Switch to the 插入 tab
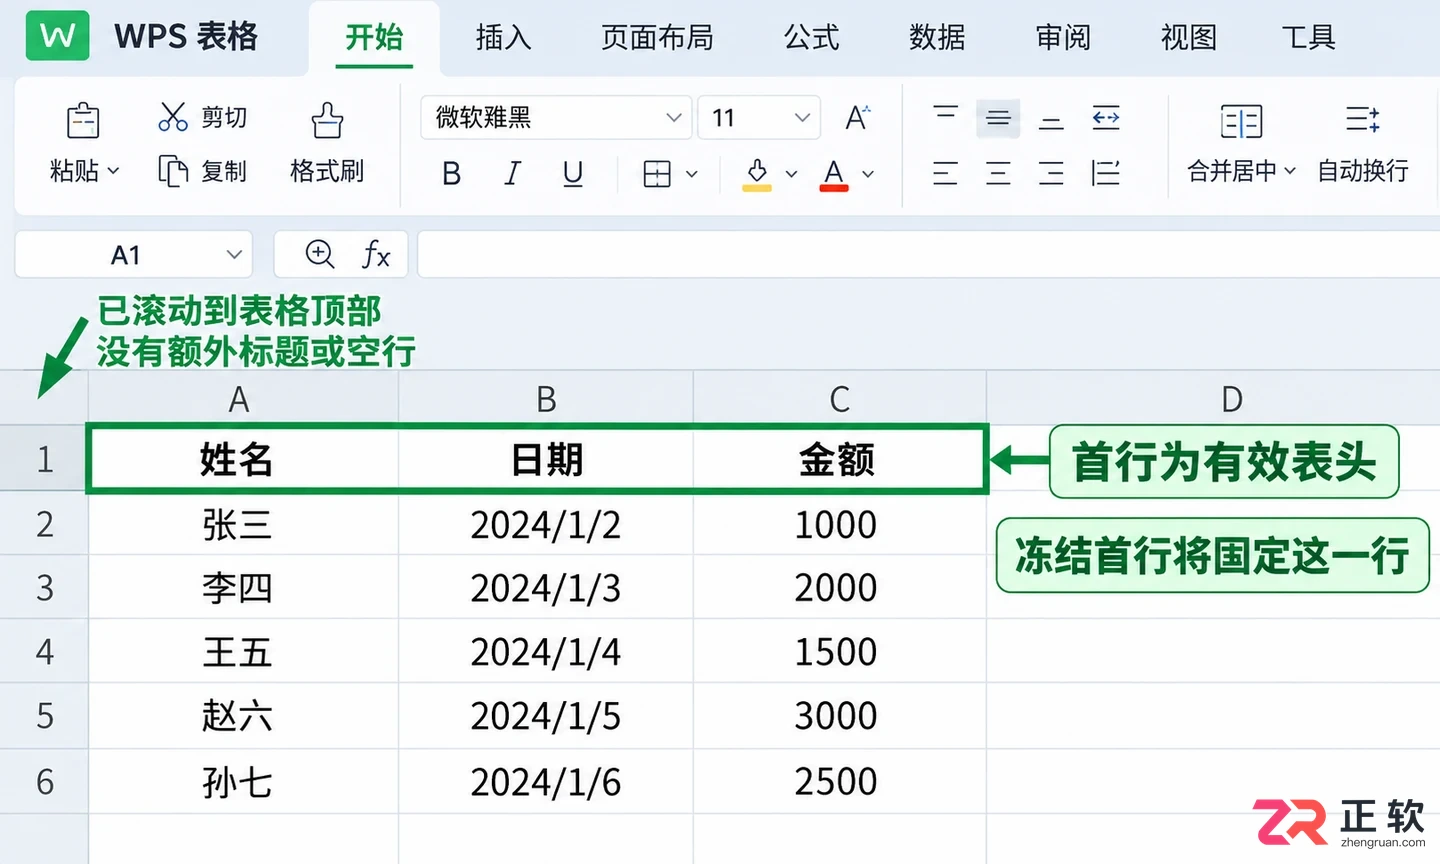The height and width of the screenshot is (864, 1440). (x=503, y=38)
